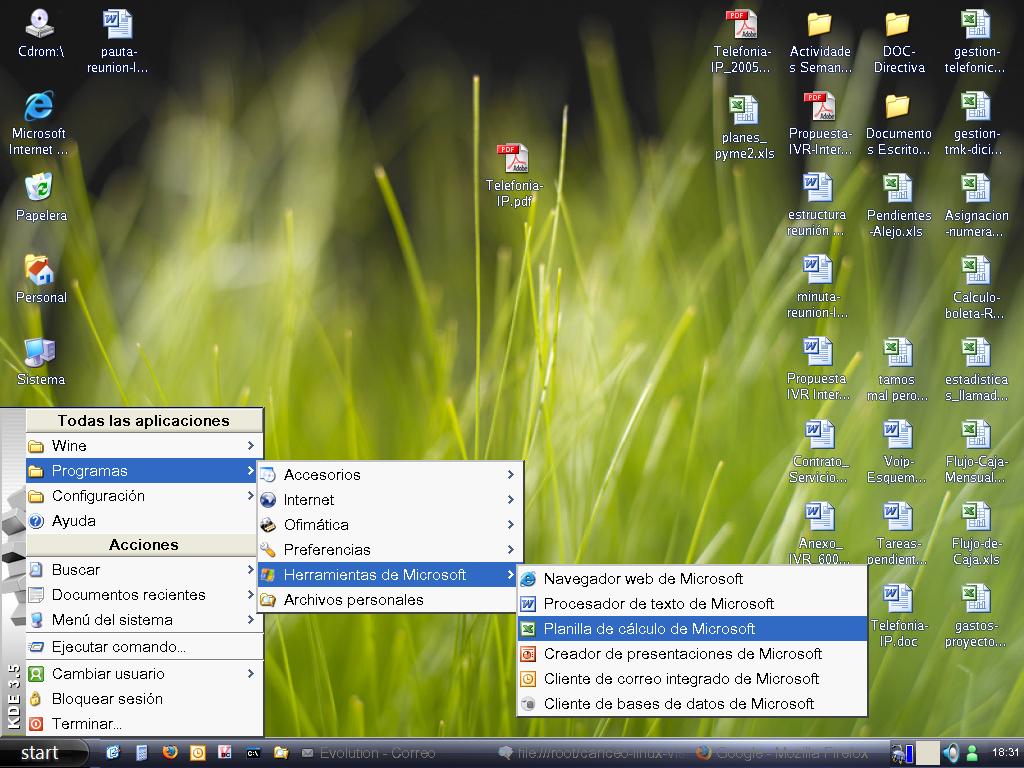Expand the Internet submenu
1024x768 pixels.
pos(390,500)
